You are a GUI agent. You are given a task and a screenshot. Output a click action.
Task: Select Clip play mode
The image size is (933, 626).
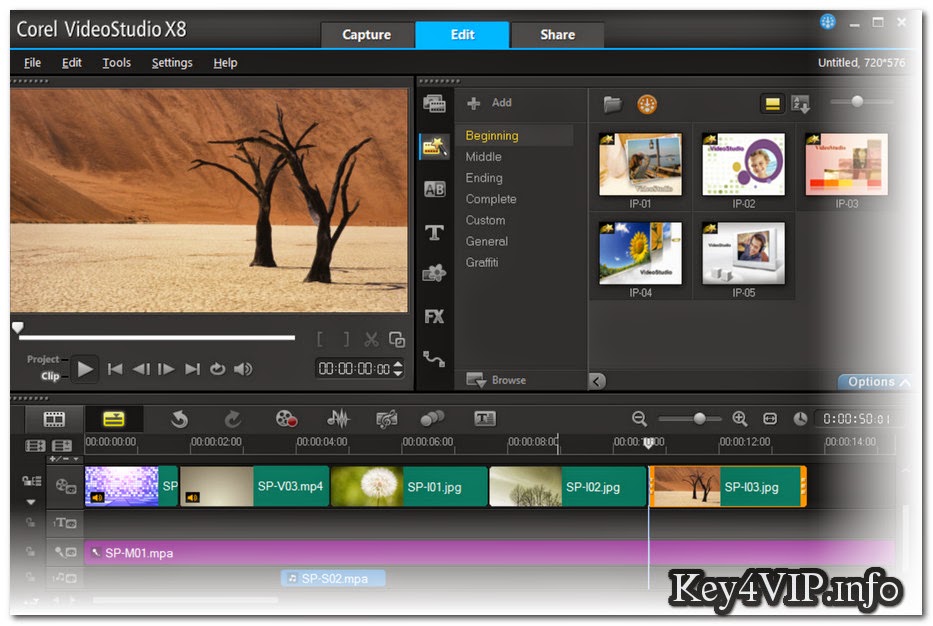point(50,376)
